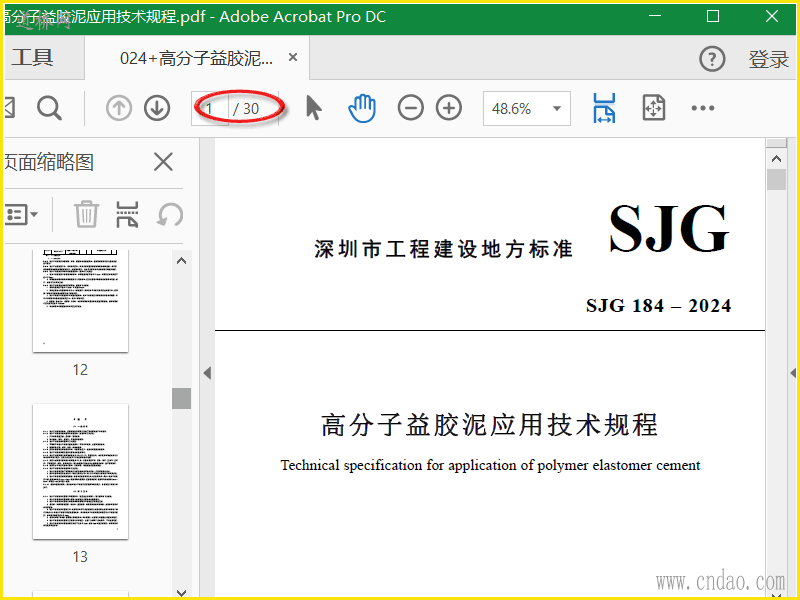Maximize the Acrobat window
Viewport: 800px width, 600px height.
click(713, 16)
